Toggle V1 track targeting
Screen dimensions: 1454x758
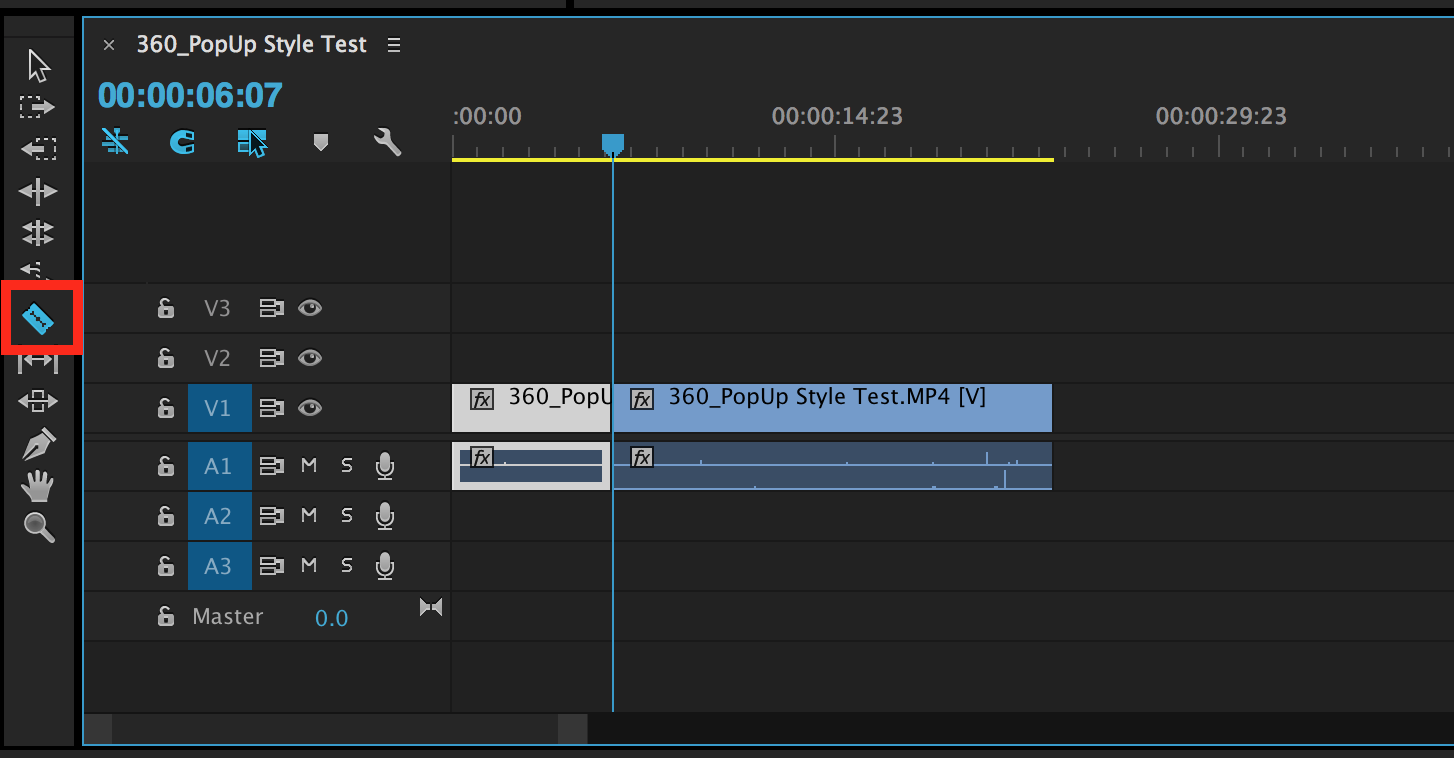(x=219, y=408)
